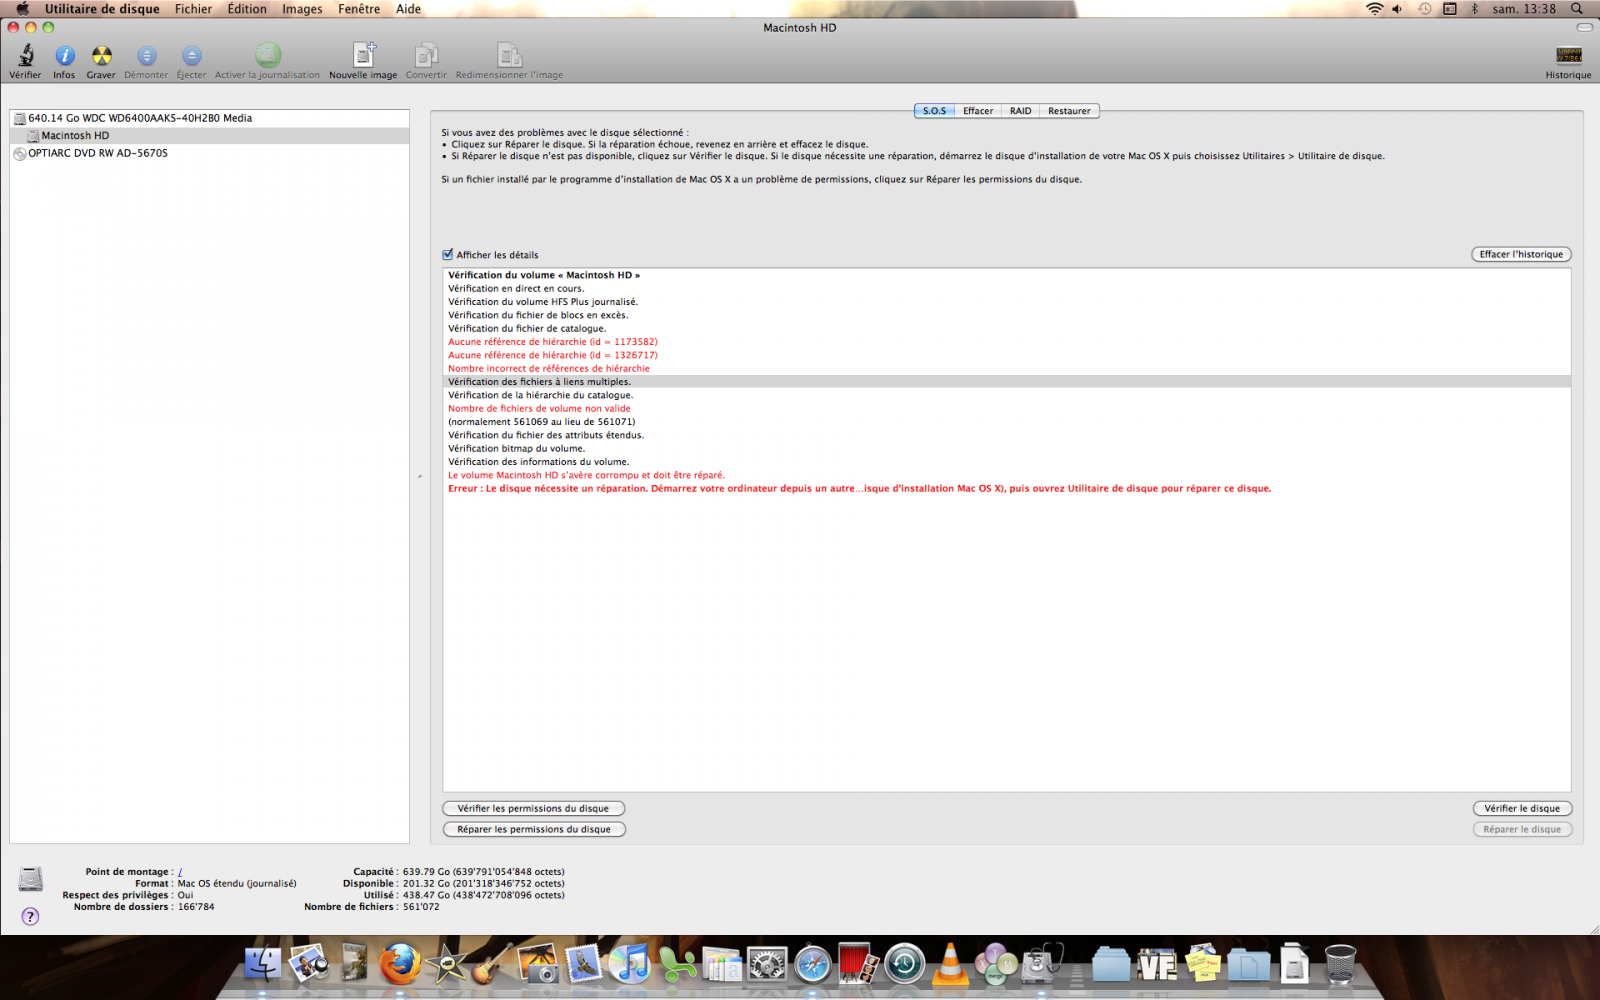Click the menu bar clock sam. 13:38
The width and height of the screenshot is (1600, 1000).
tap(1524, 9)
